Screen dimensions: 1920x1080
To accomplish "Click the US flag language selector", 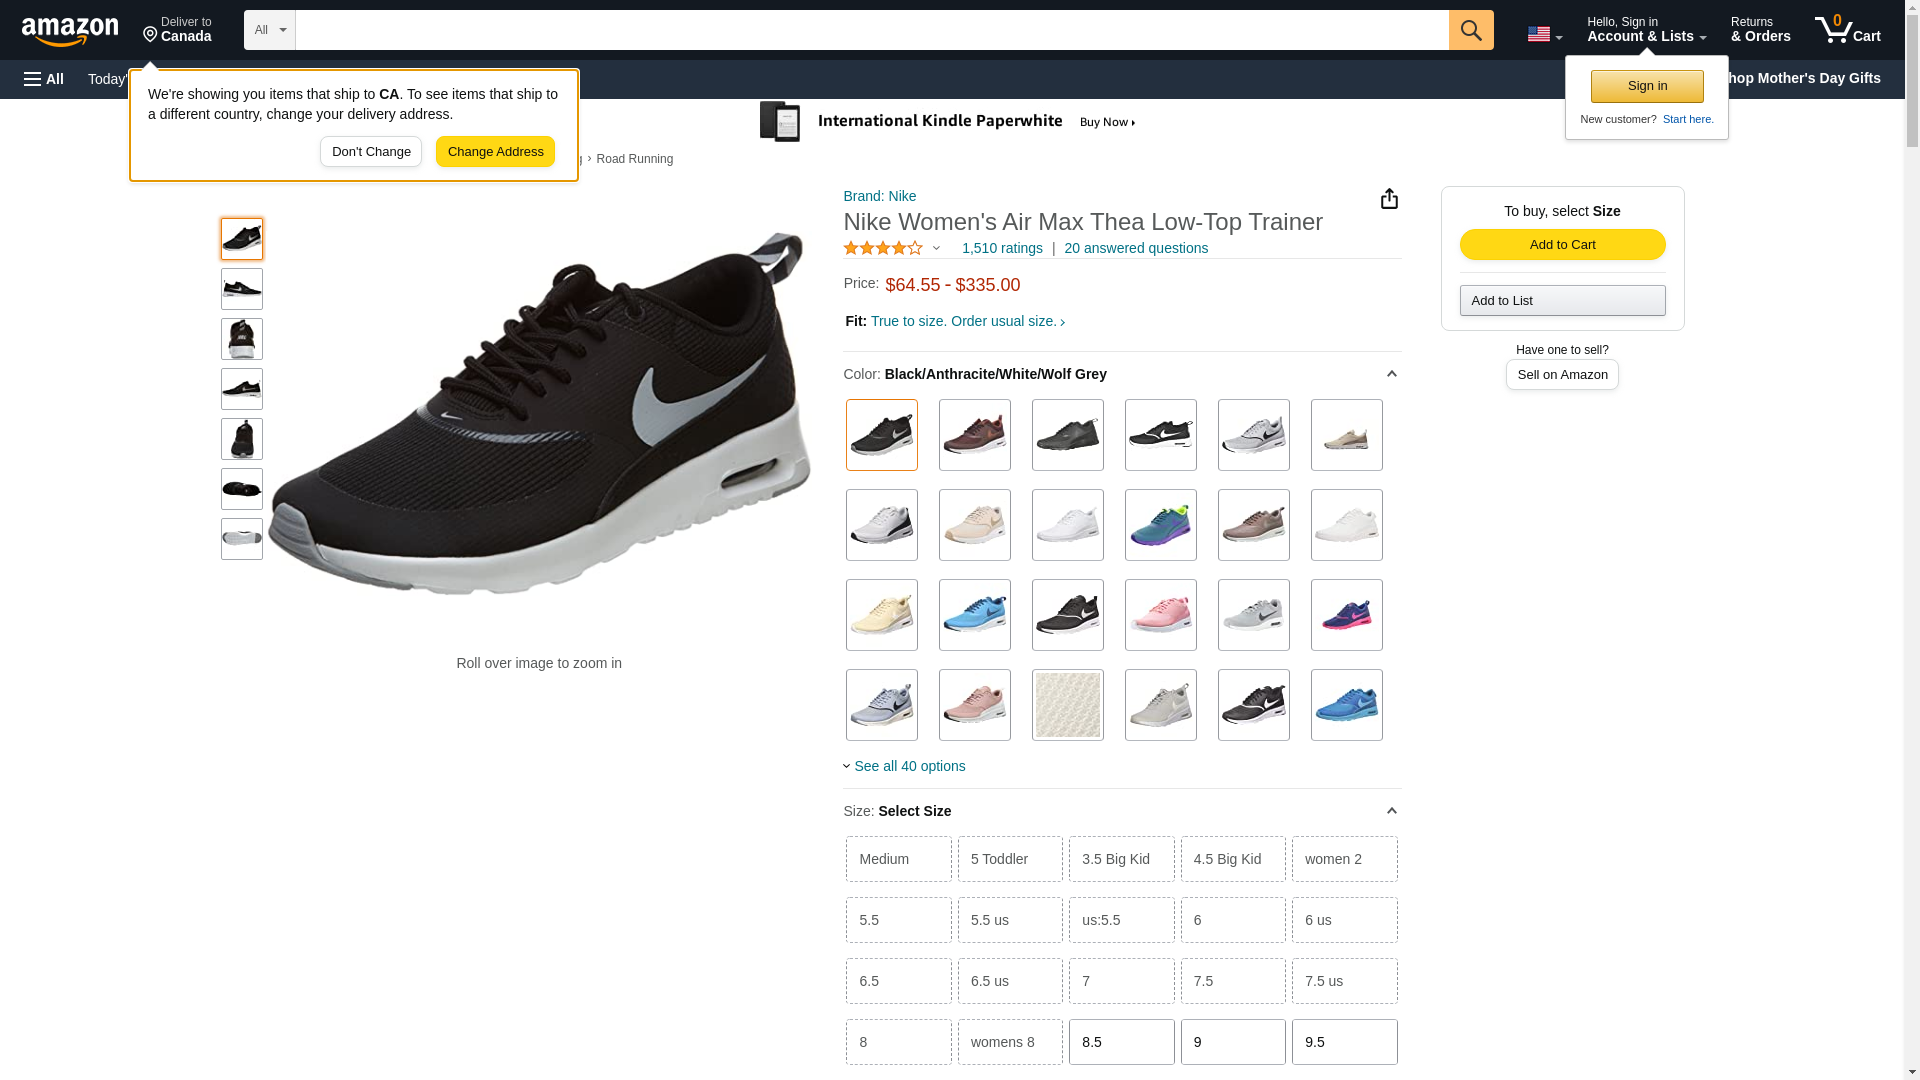I will [1544, 35].
